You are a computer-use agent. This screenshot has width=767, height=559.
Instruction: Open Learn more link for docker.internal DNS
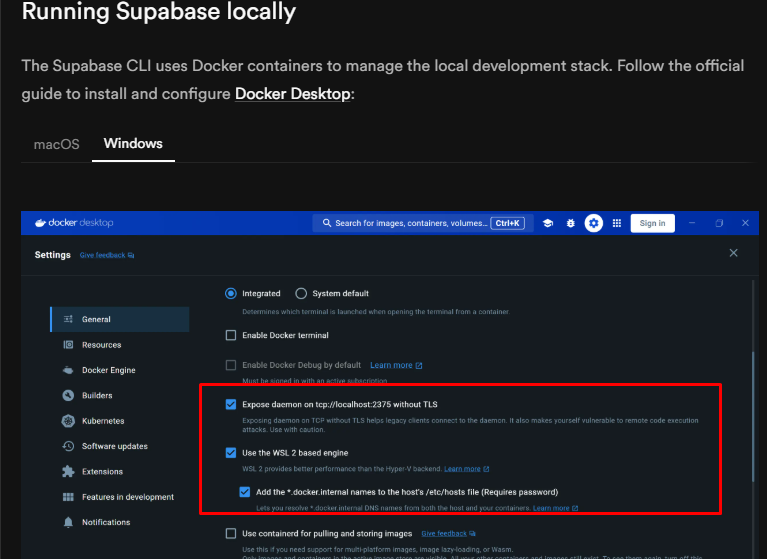pos(551,508)
